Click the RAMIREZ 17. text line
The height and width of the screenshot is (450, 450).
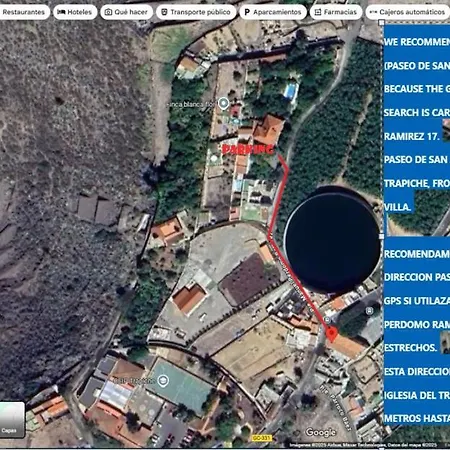[x=412, y=136]
